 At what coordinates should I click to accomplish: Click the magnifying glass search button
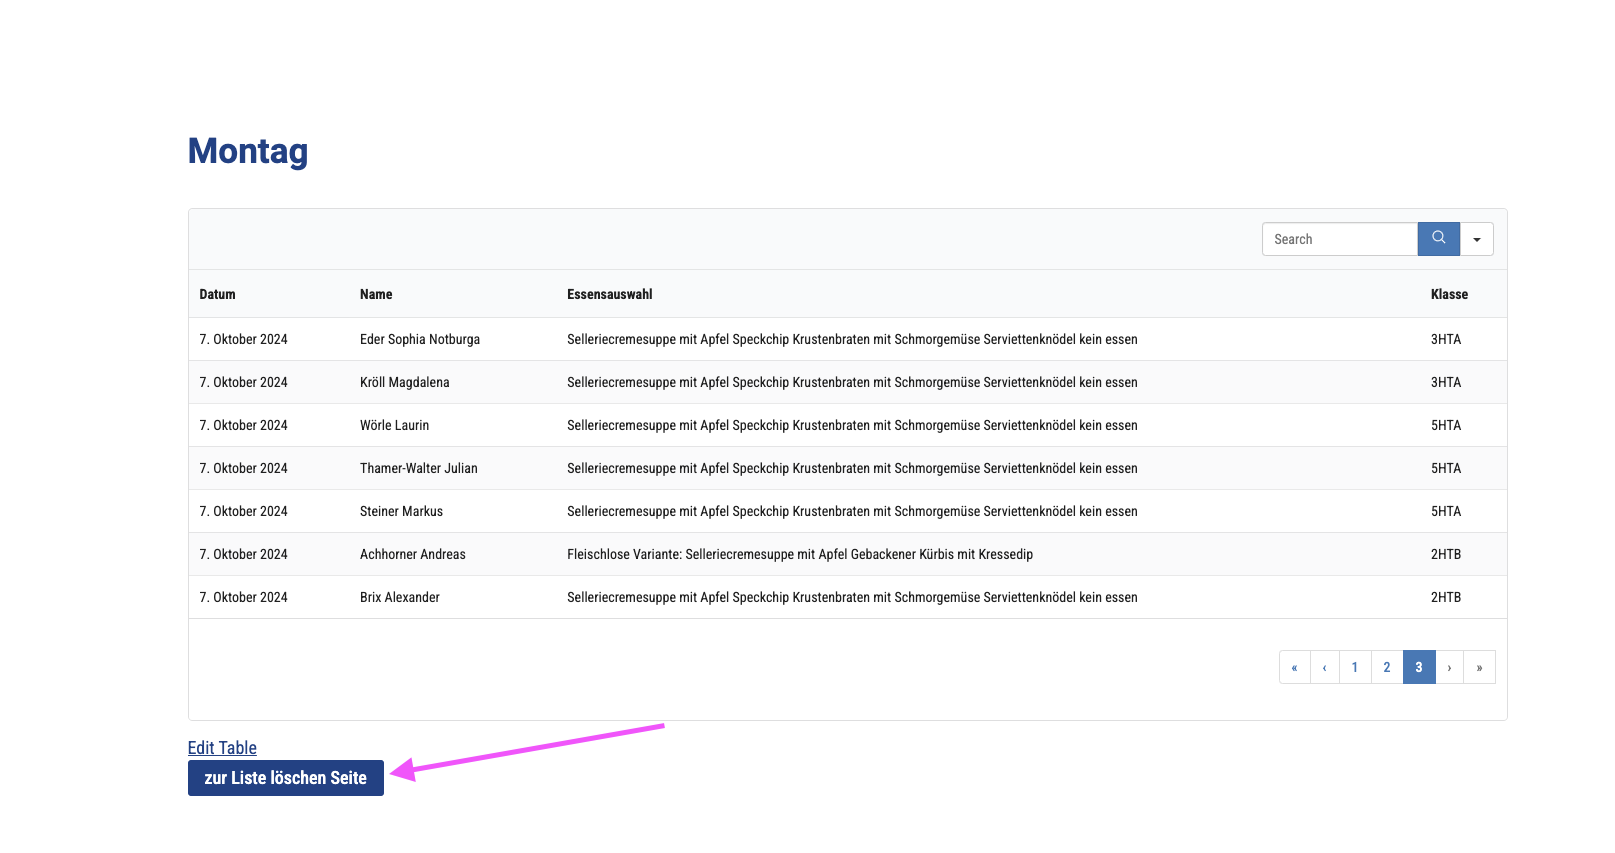point(1438,238)
